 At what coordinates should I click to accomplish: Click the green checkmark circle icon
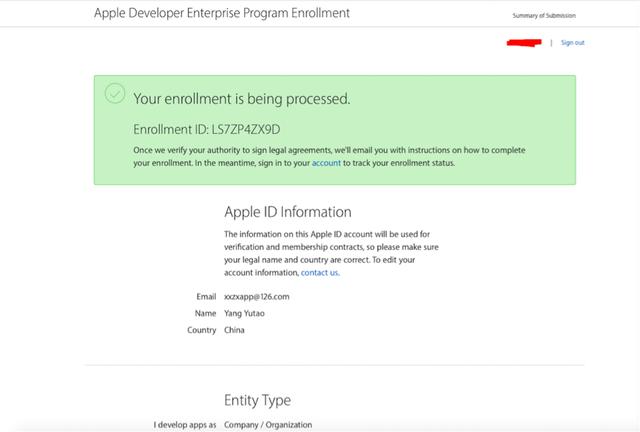coord(115,93)
